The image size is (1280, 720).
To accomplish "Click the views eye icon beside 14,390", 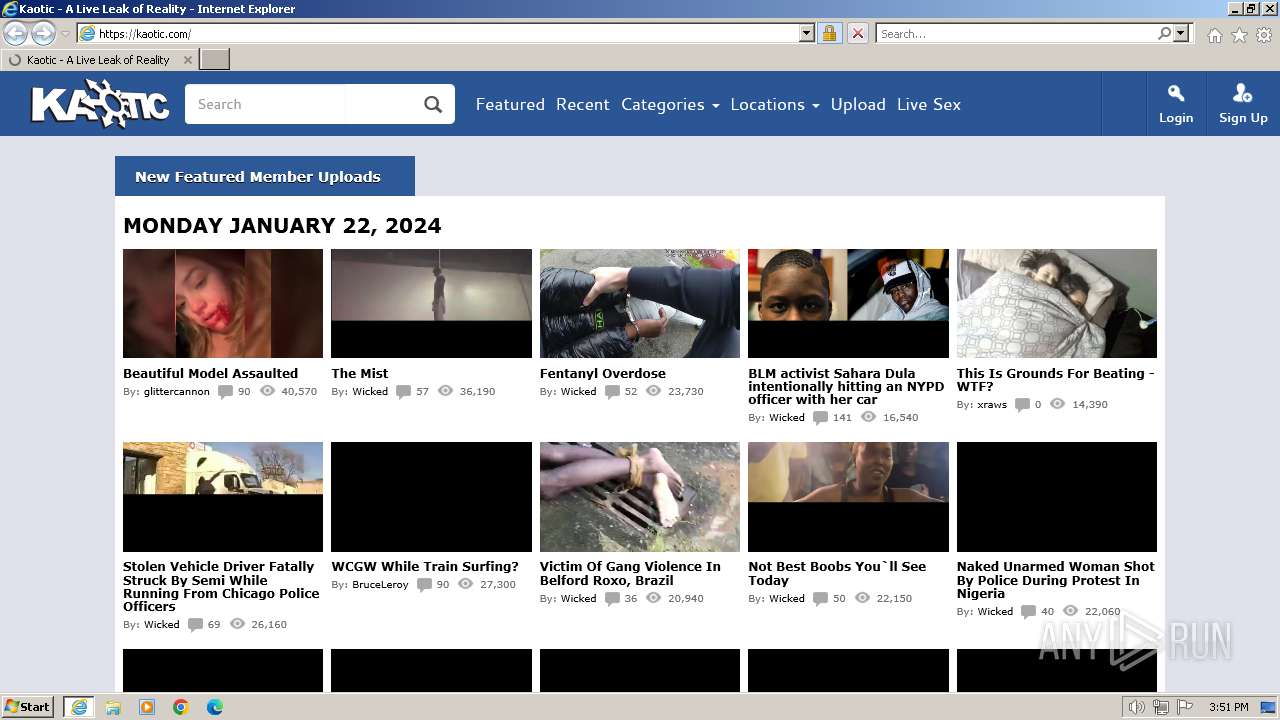I will pyautogui.click(x=1058, y=404).
